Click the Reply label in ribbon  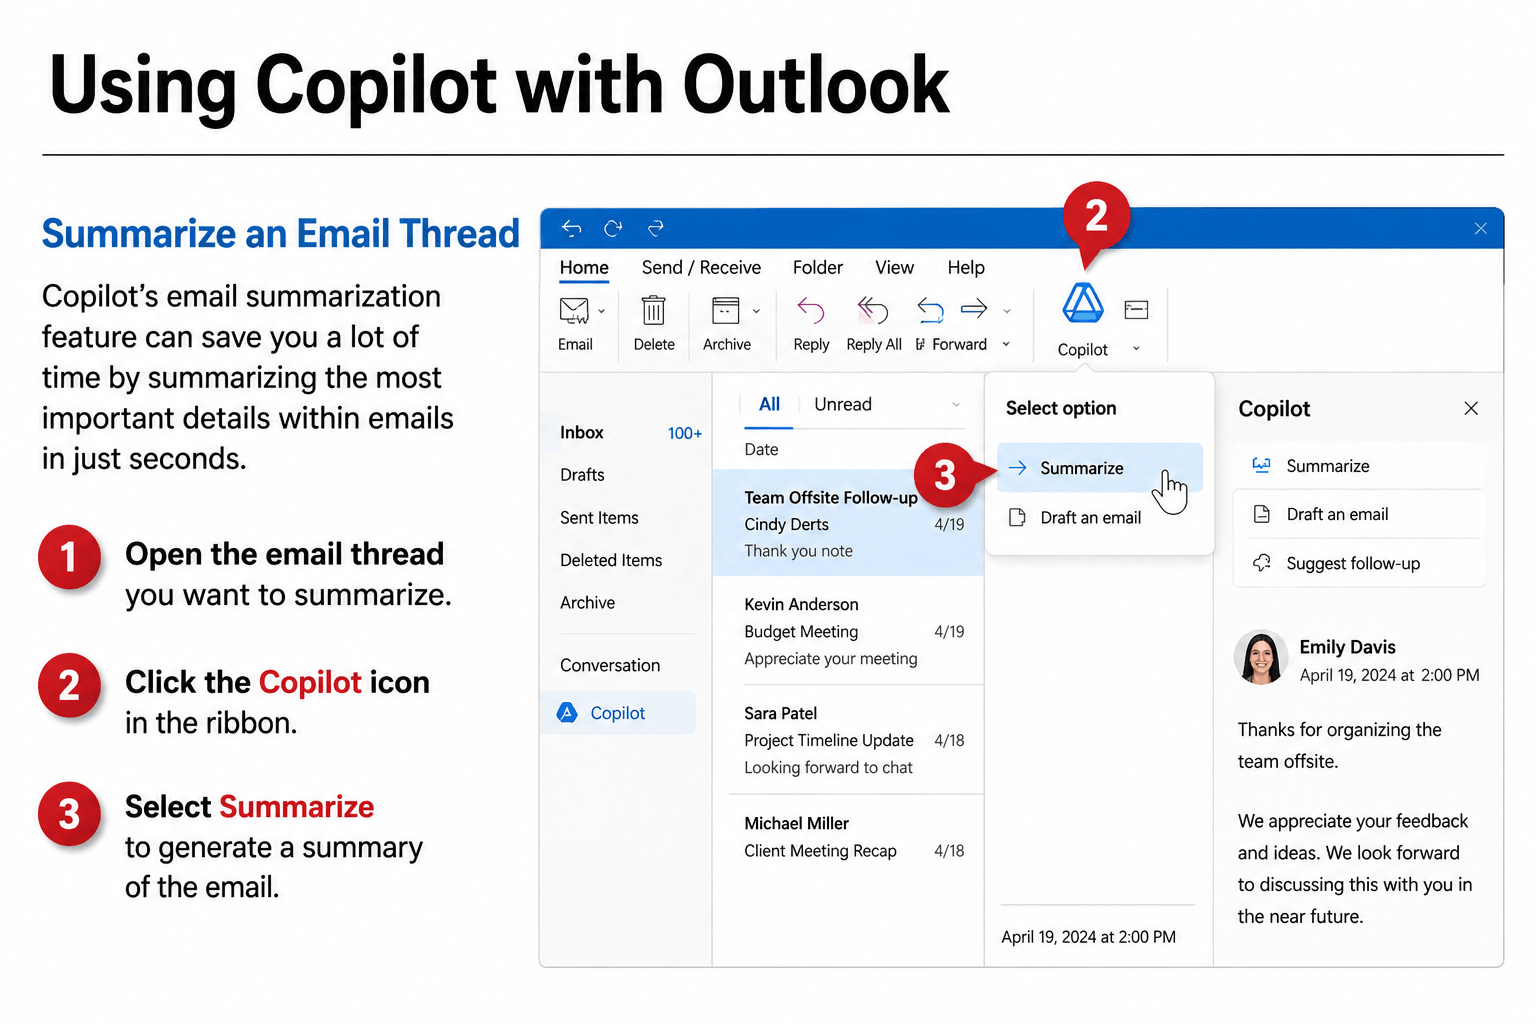[x=811, y=344]
